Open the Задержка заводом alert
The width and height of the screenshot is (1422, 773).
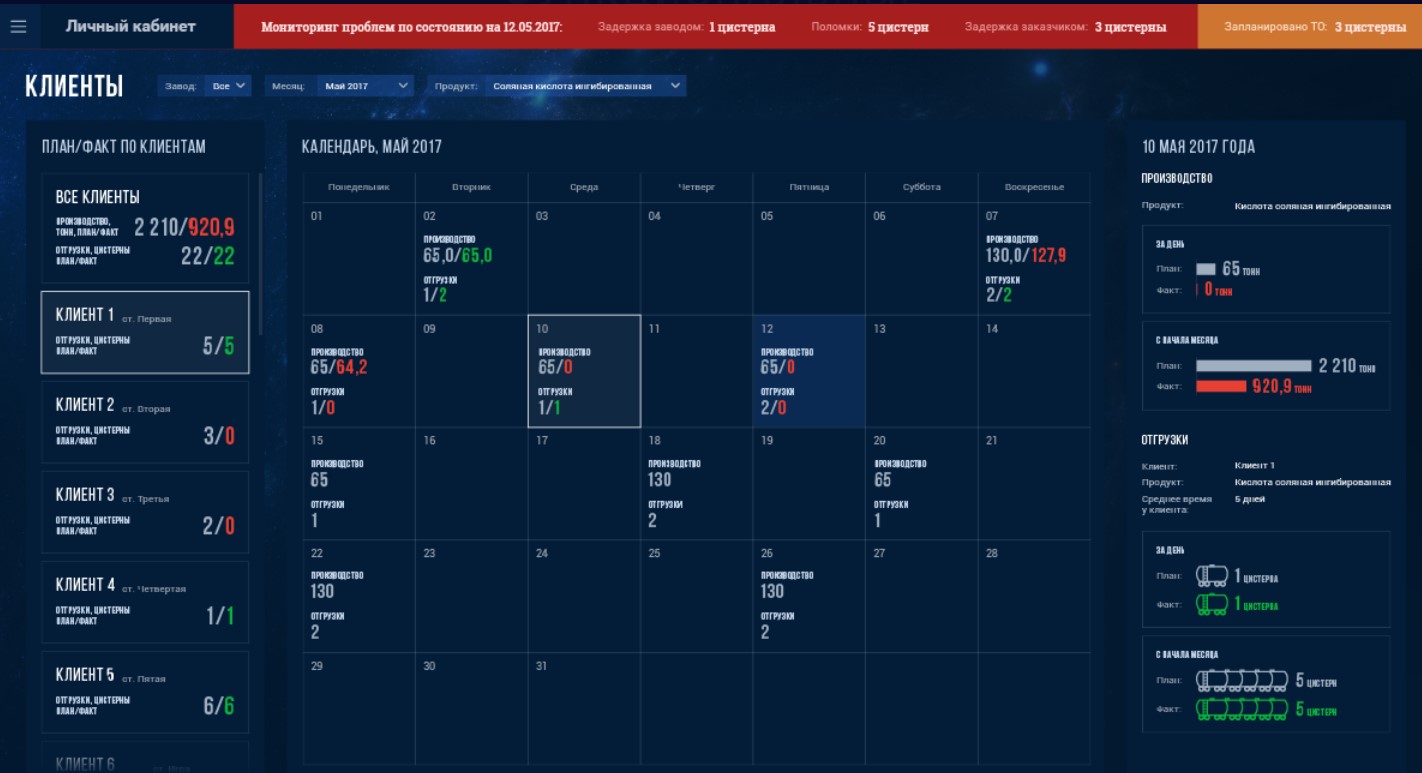click(x=687, y=27)
